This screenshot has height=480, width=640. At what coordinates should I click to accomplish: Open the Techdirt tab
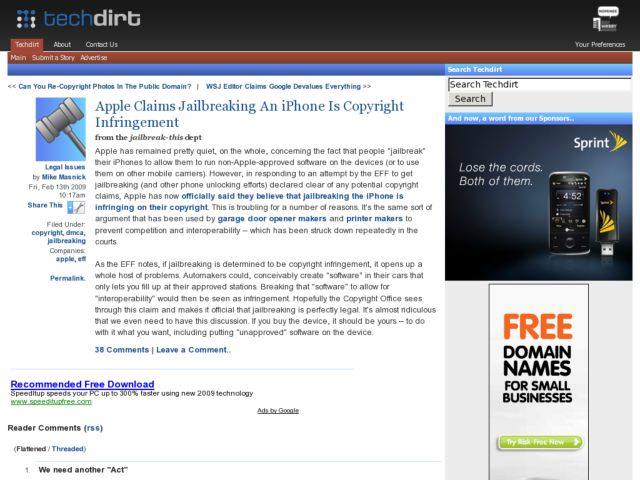tap(26, 44)
